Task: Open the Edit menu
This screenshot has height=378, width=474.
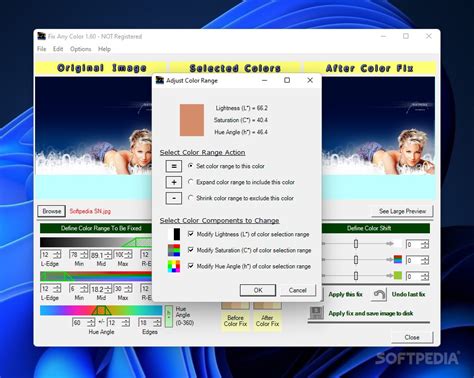Action: [x=58, y=49]
